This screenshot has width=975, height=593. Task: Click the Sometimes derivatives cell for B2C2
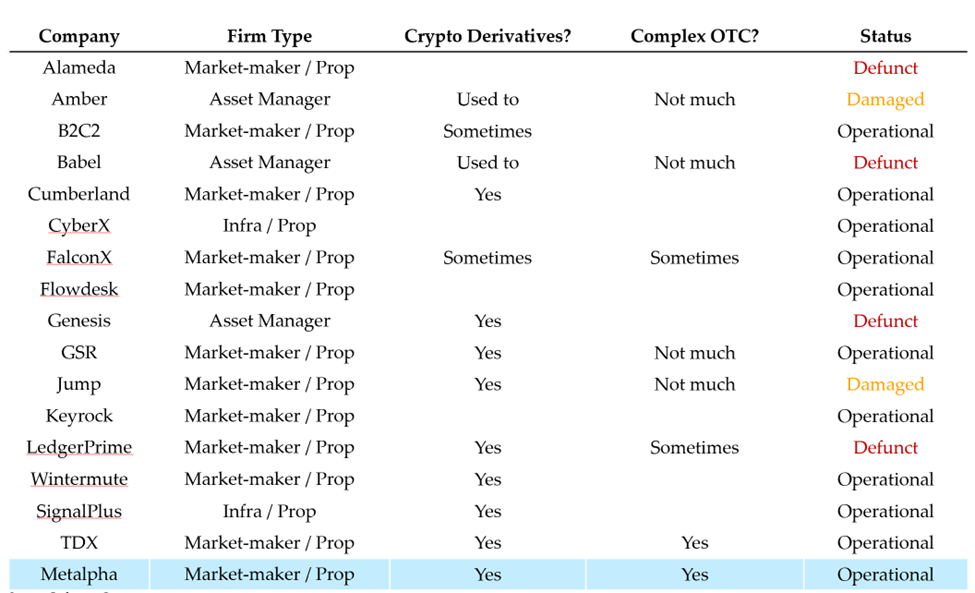(488, 131)
